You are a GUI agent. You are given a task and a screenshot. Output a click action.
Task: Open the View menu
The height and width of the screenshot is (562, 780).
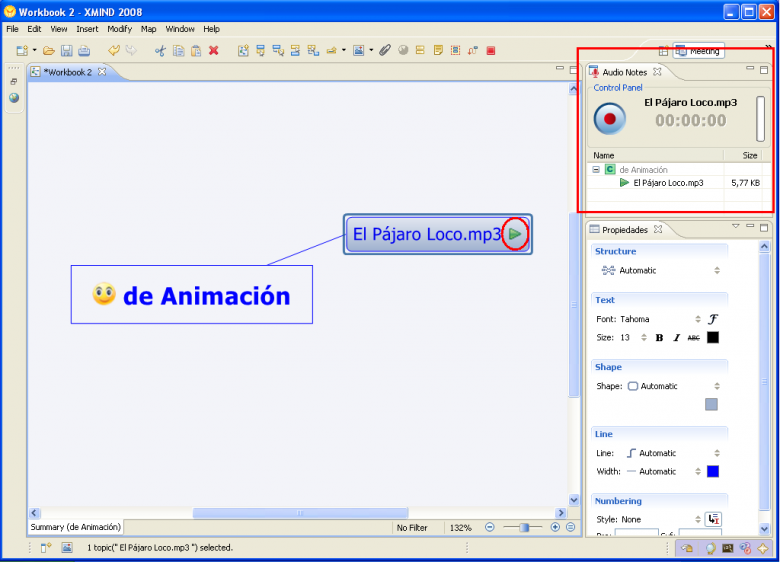[x=59, y=29]
